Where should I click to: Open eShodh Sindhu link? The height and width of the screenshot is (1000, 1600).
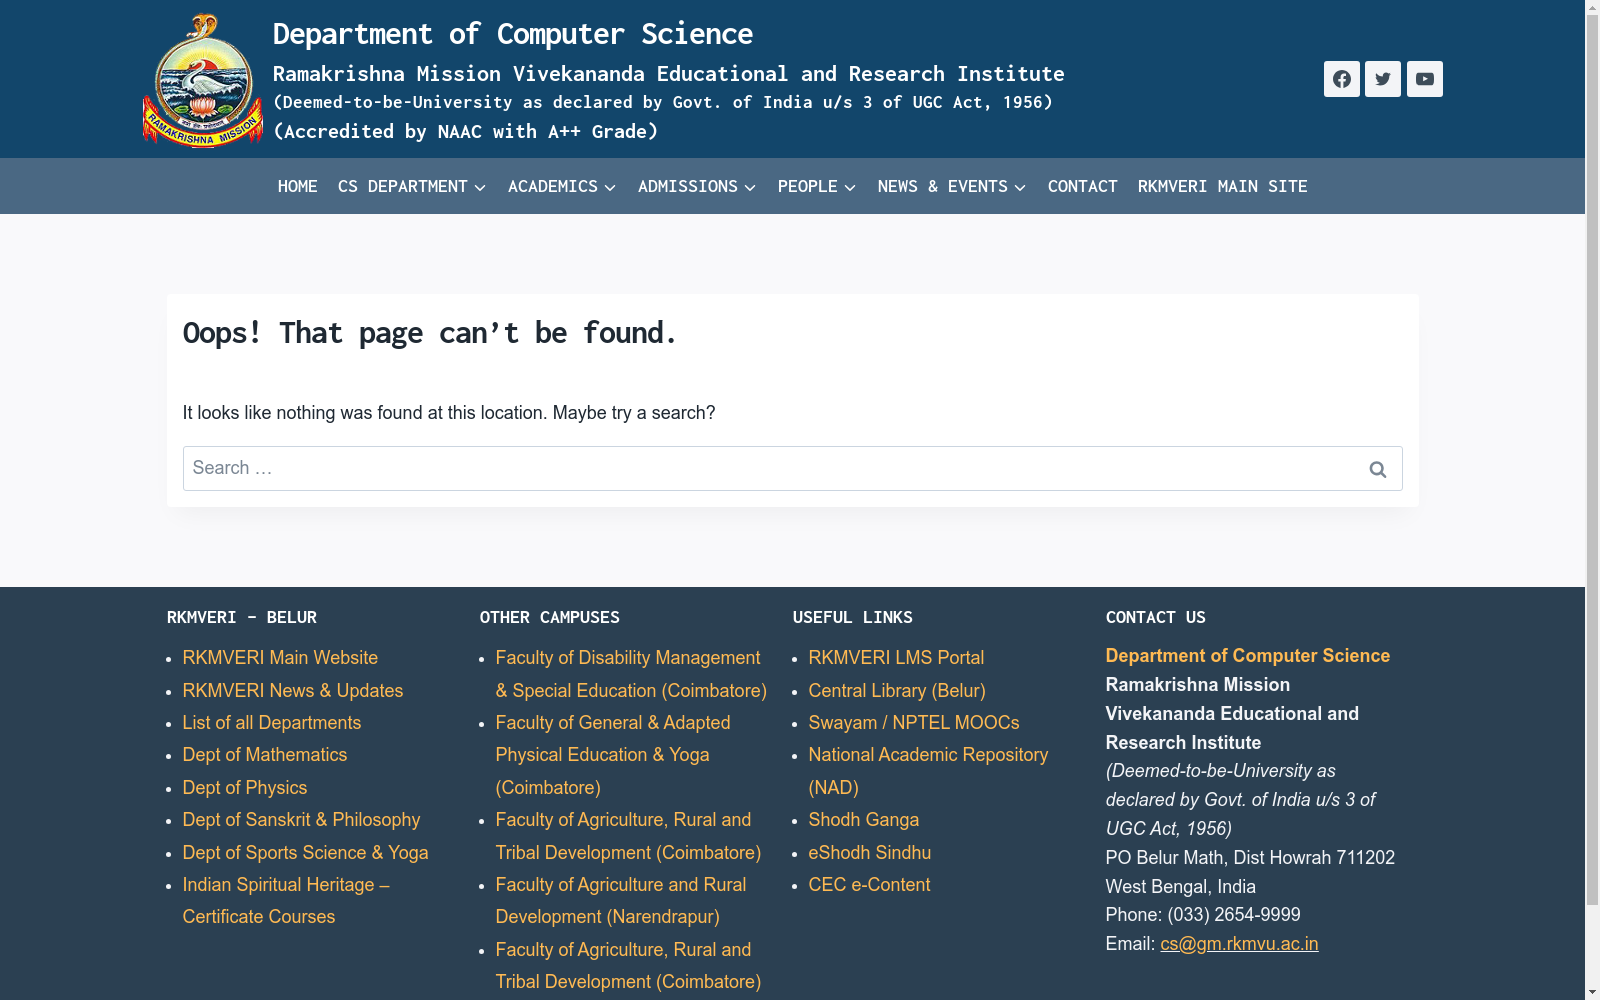pos(870,853)
